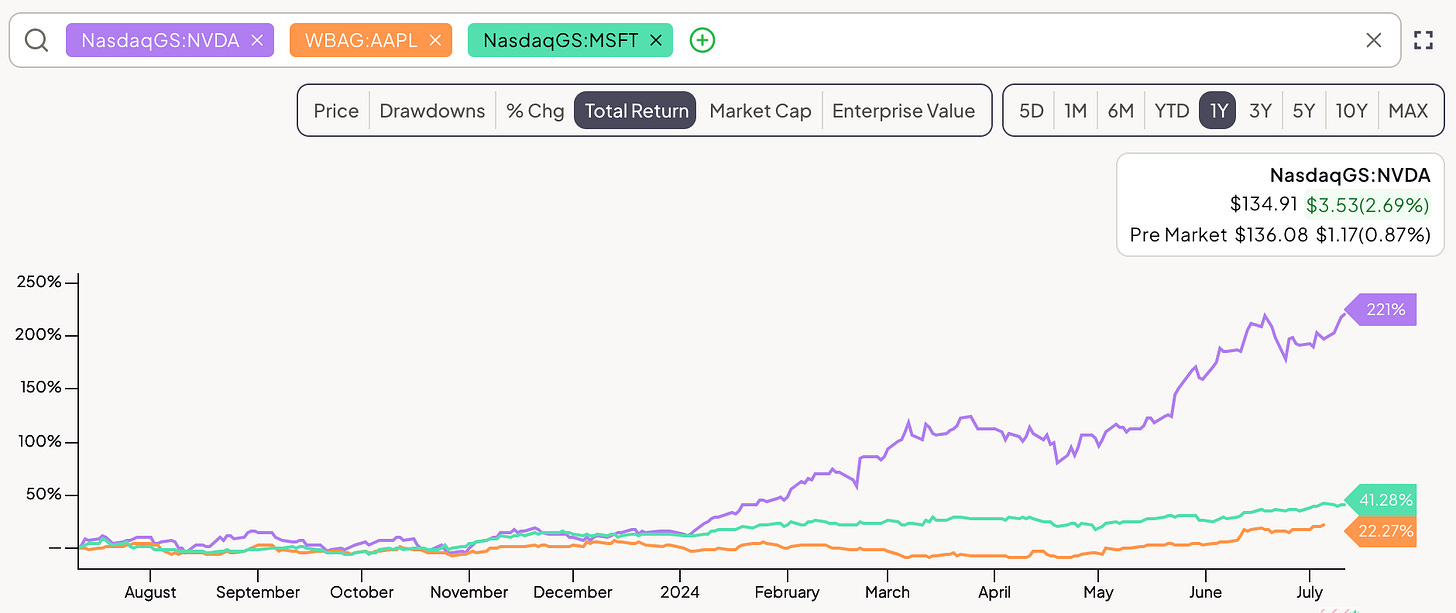Clear the search bar with X icon
This screenshot has height=613, width=1456.
coord(1374,40)
